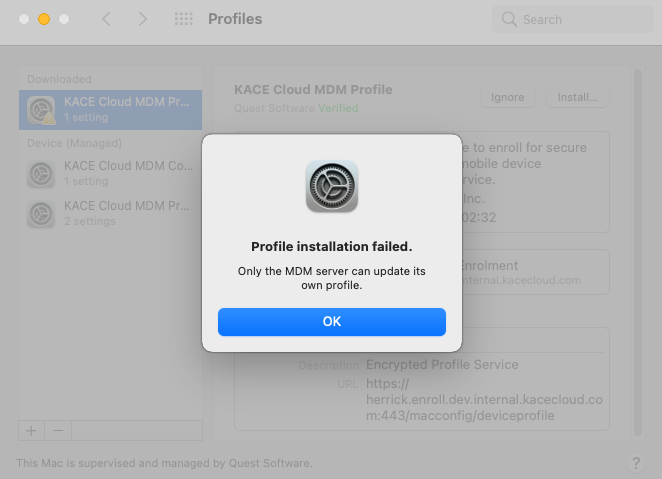Select the managed profile with 2 settings
Viewport: 662px width, 479px height.
[110, 213]
